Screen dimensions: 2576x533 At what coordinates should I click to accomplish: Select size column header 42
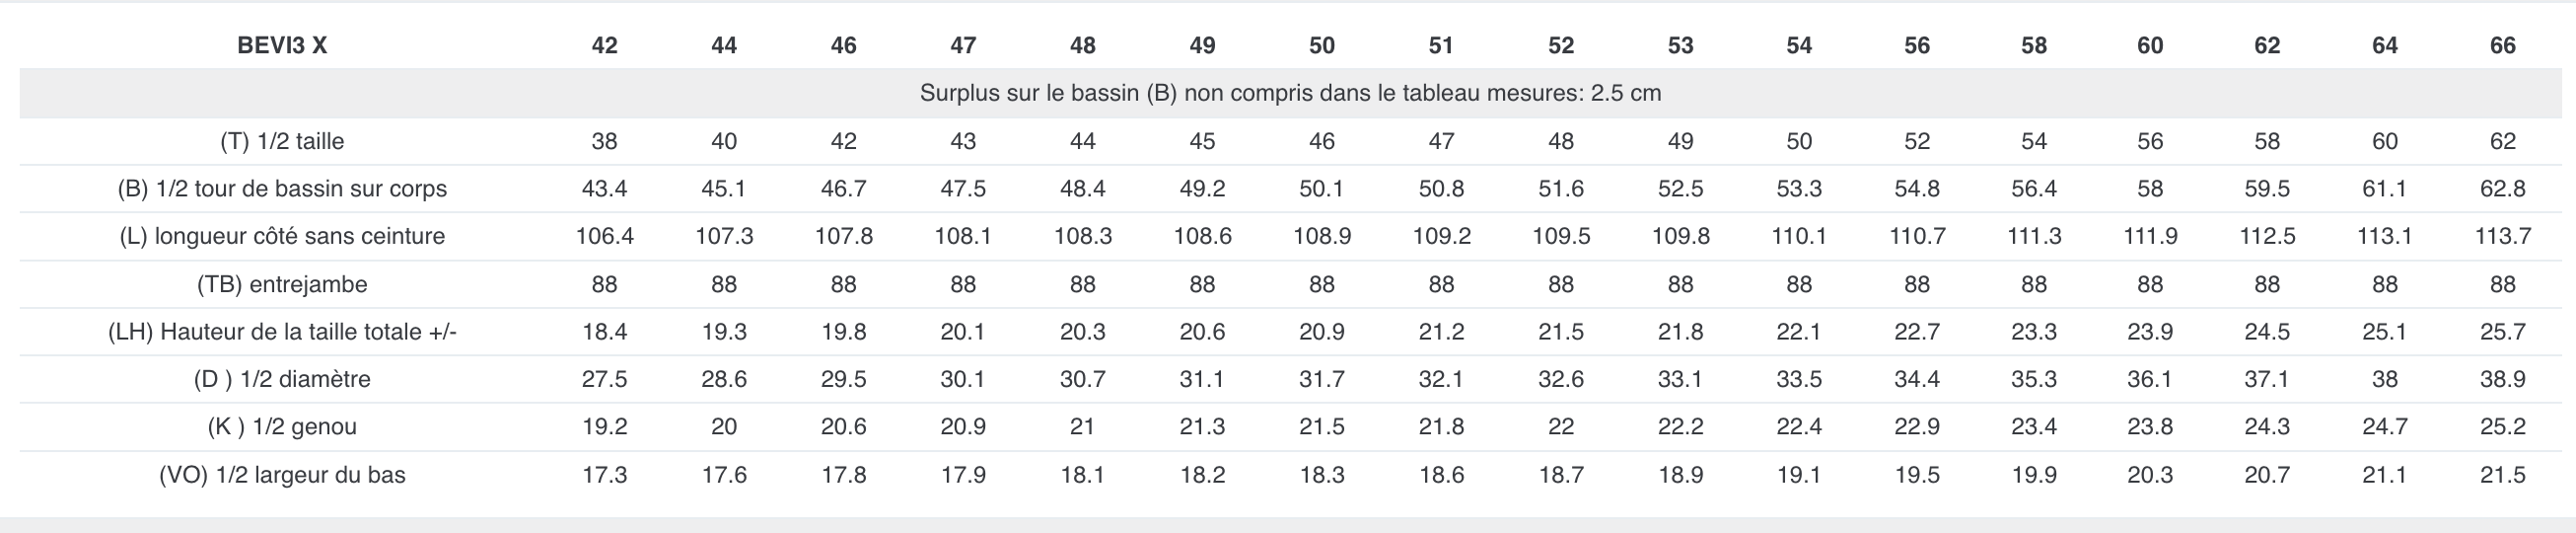(604, 45)
